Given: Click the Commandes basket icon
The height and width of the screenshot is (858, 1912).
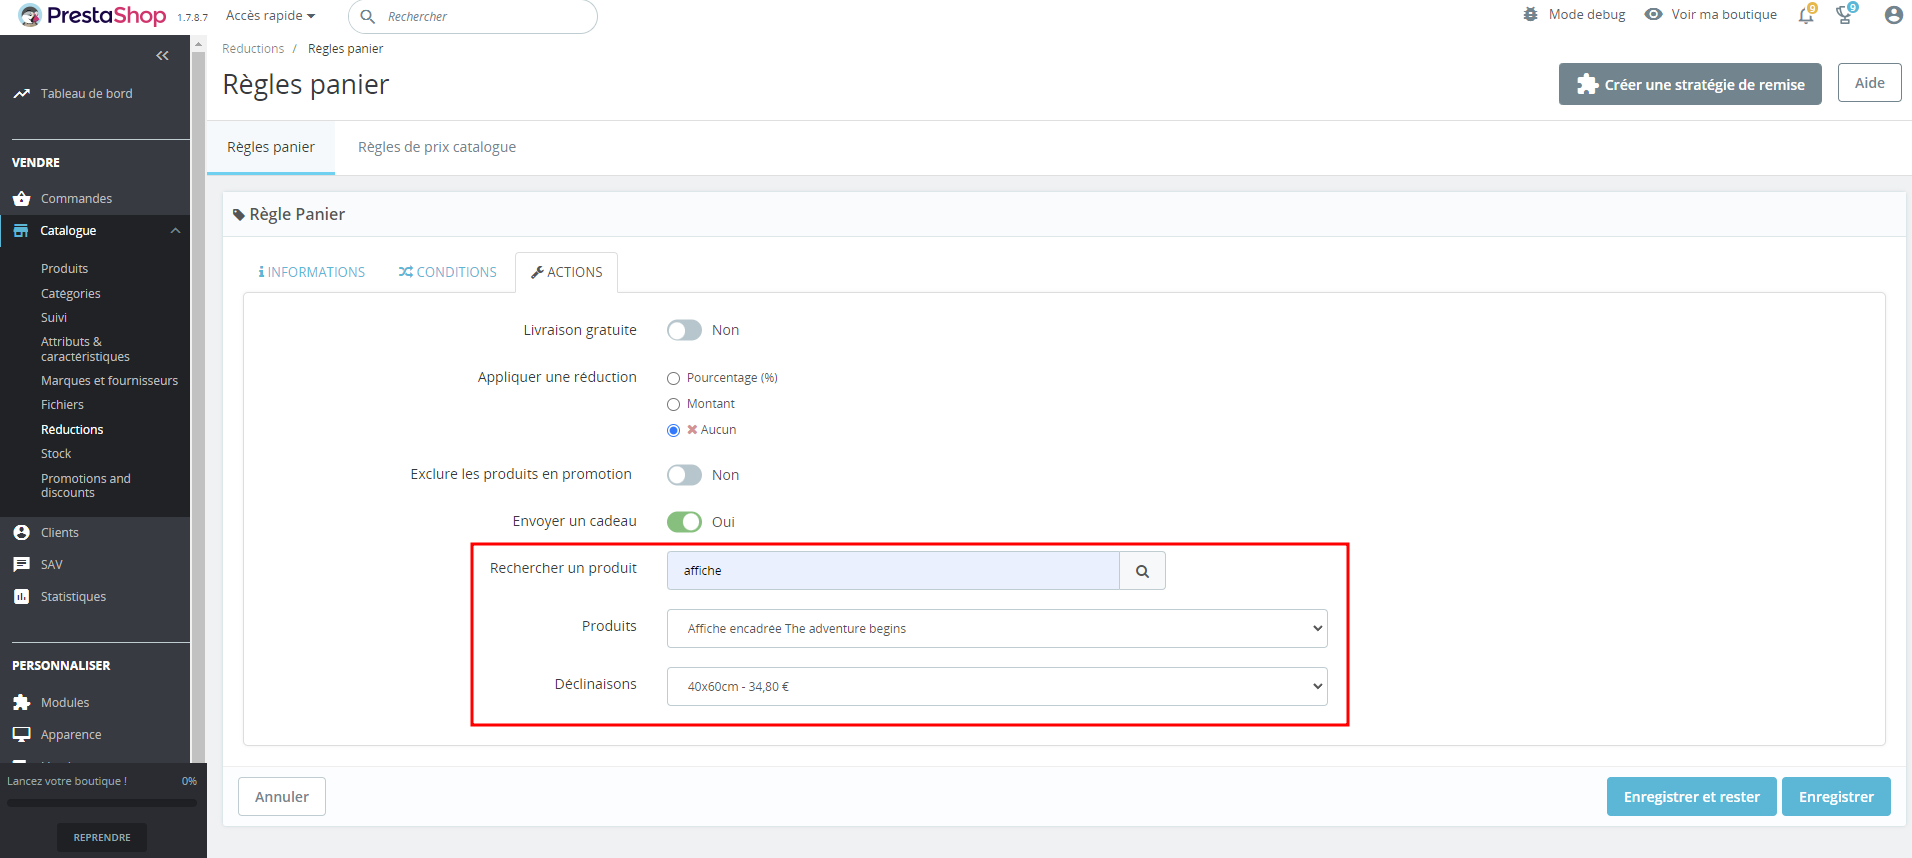Looking at the screenshot, I should [21, 198].
